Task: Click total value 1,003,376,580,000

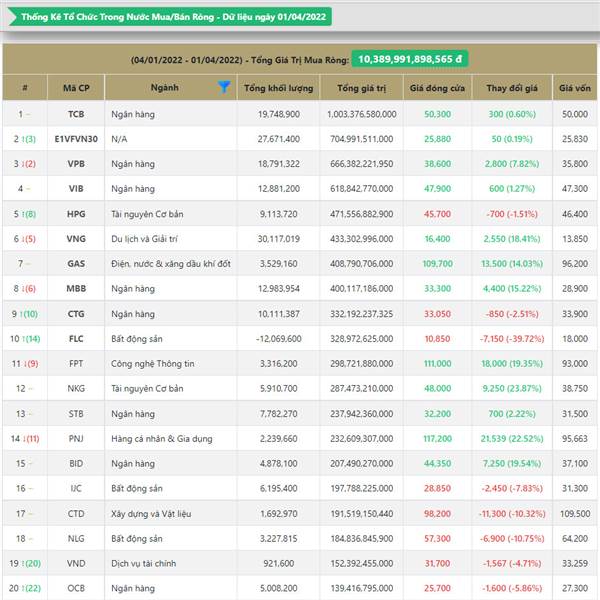Action: [x=362, y=114]
